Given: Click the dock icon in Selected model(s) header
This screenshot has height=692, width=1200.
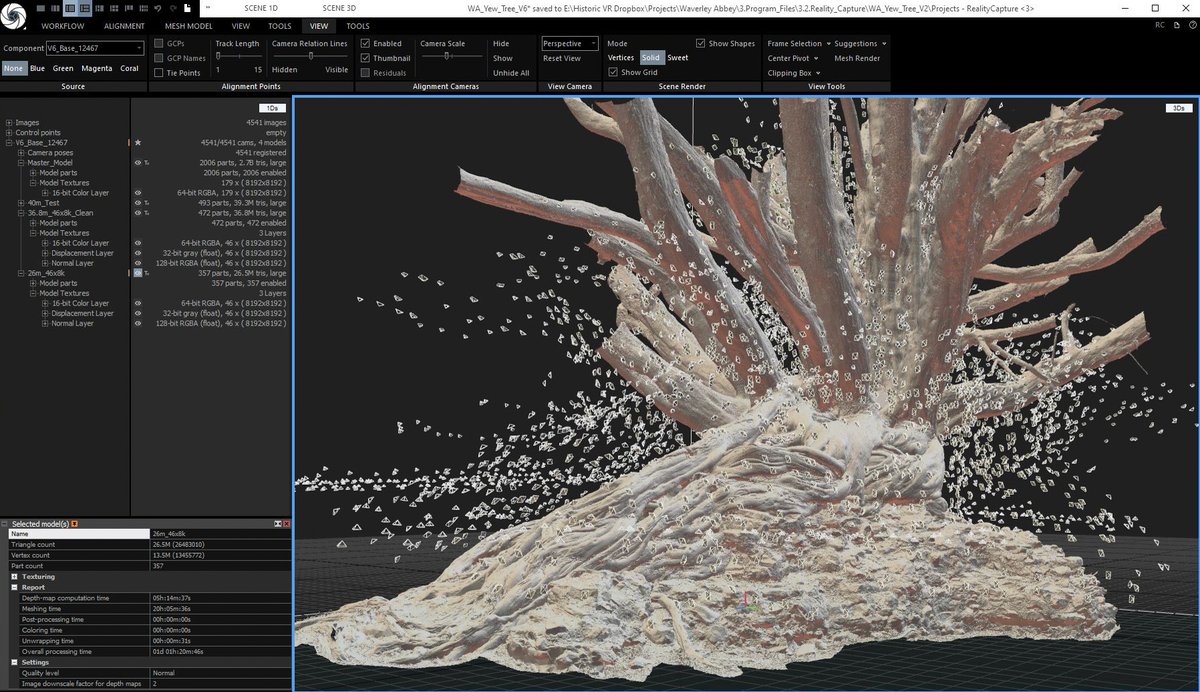Looking at the screenshot, I should click(277, 524).
